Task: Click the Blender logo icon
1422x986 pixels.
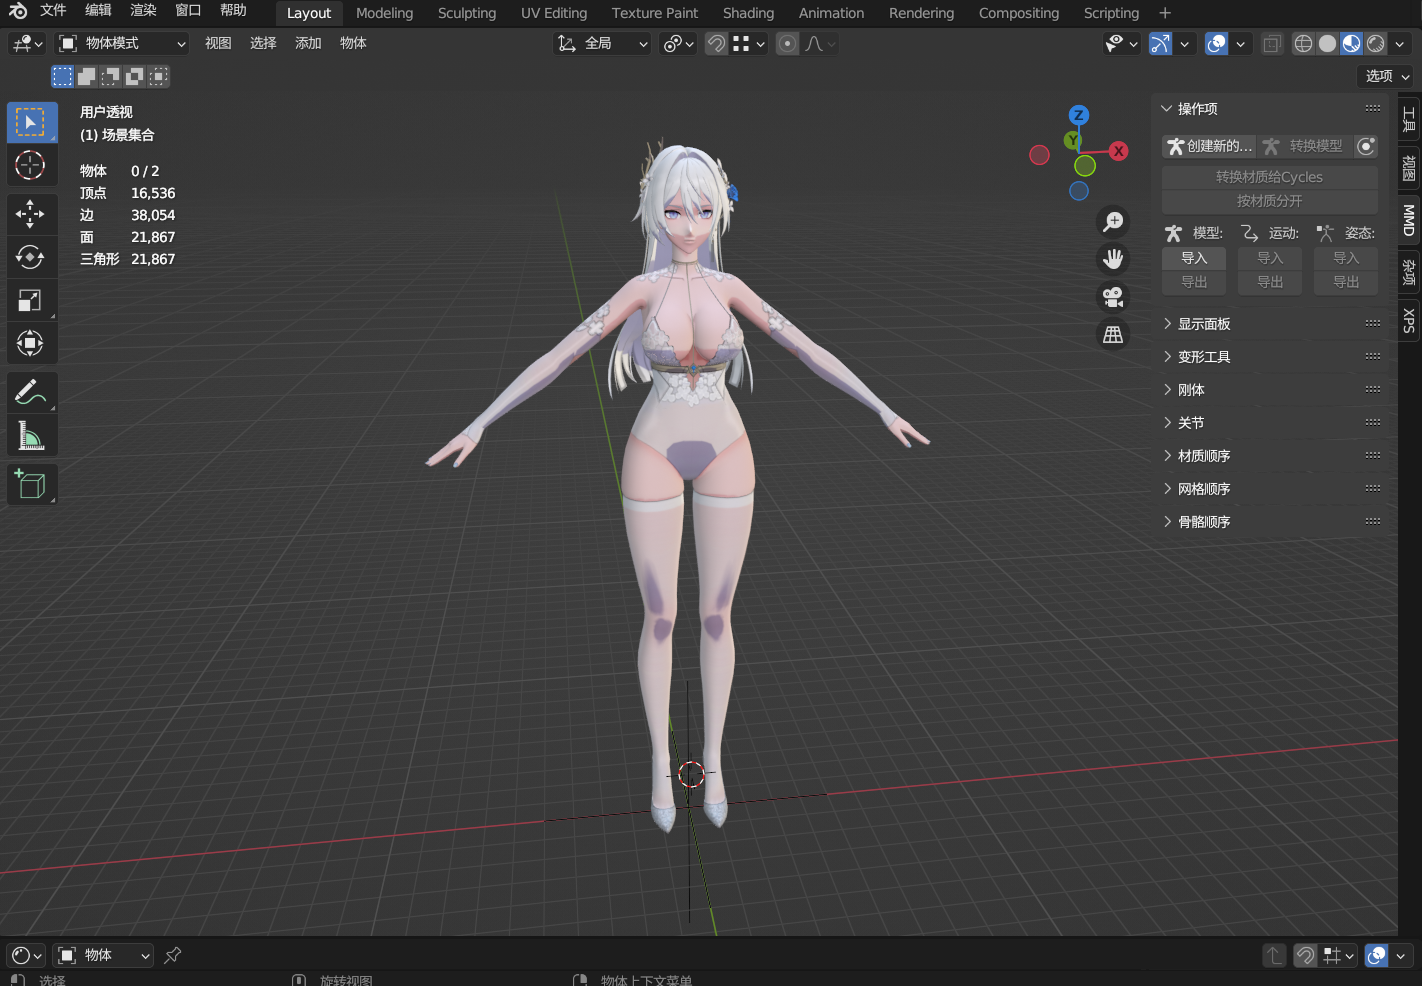Action: coord(17,11)
